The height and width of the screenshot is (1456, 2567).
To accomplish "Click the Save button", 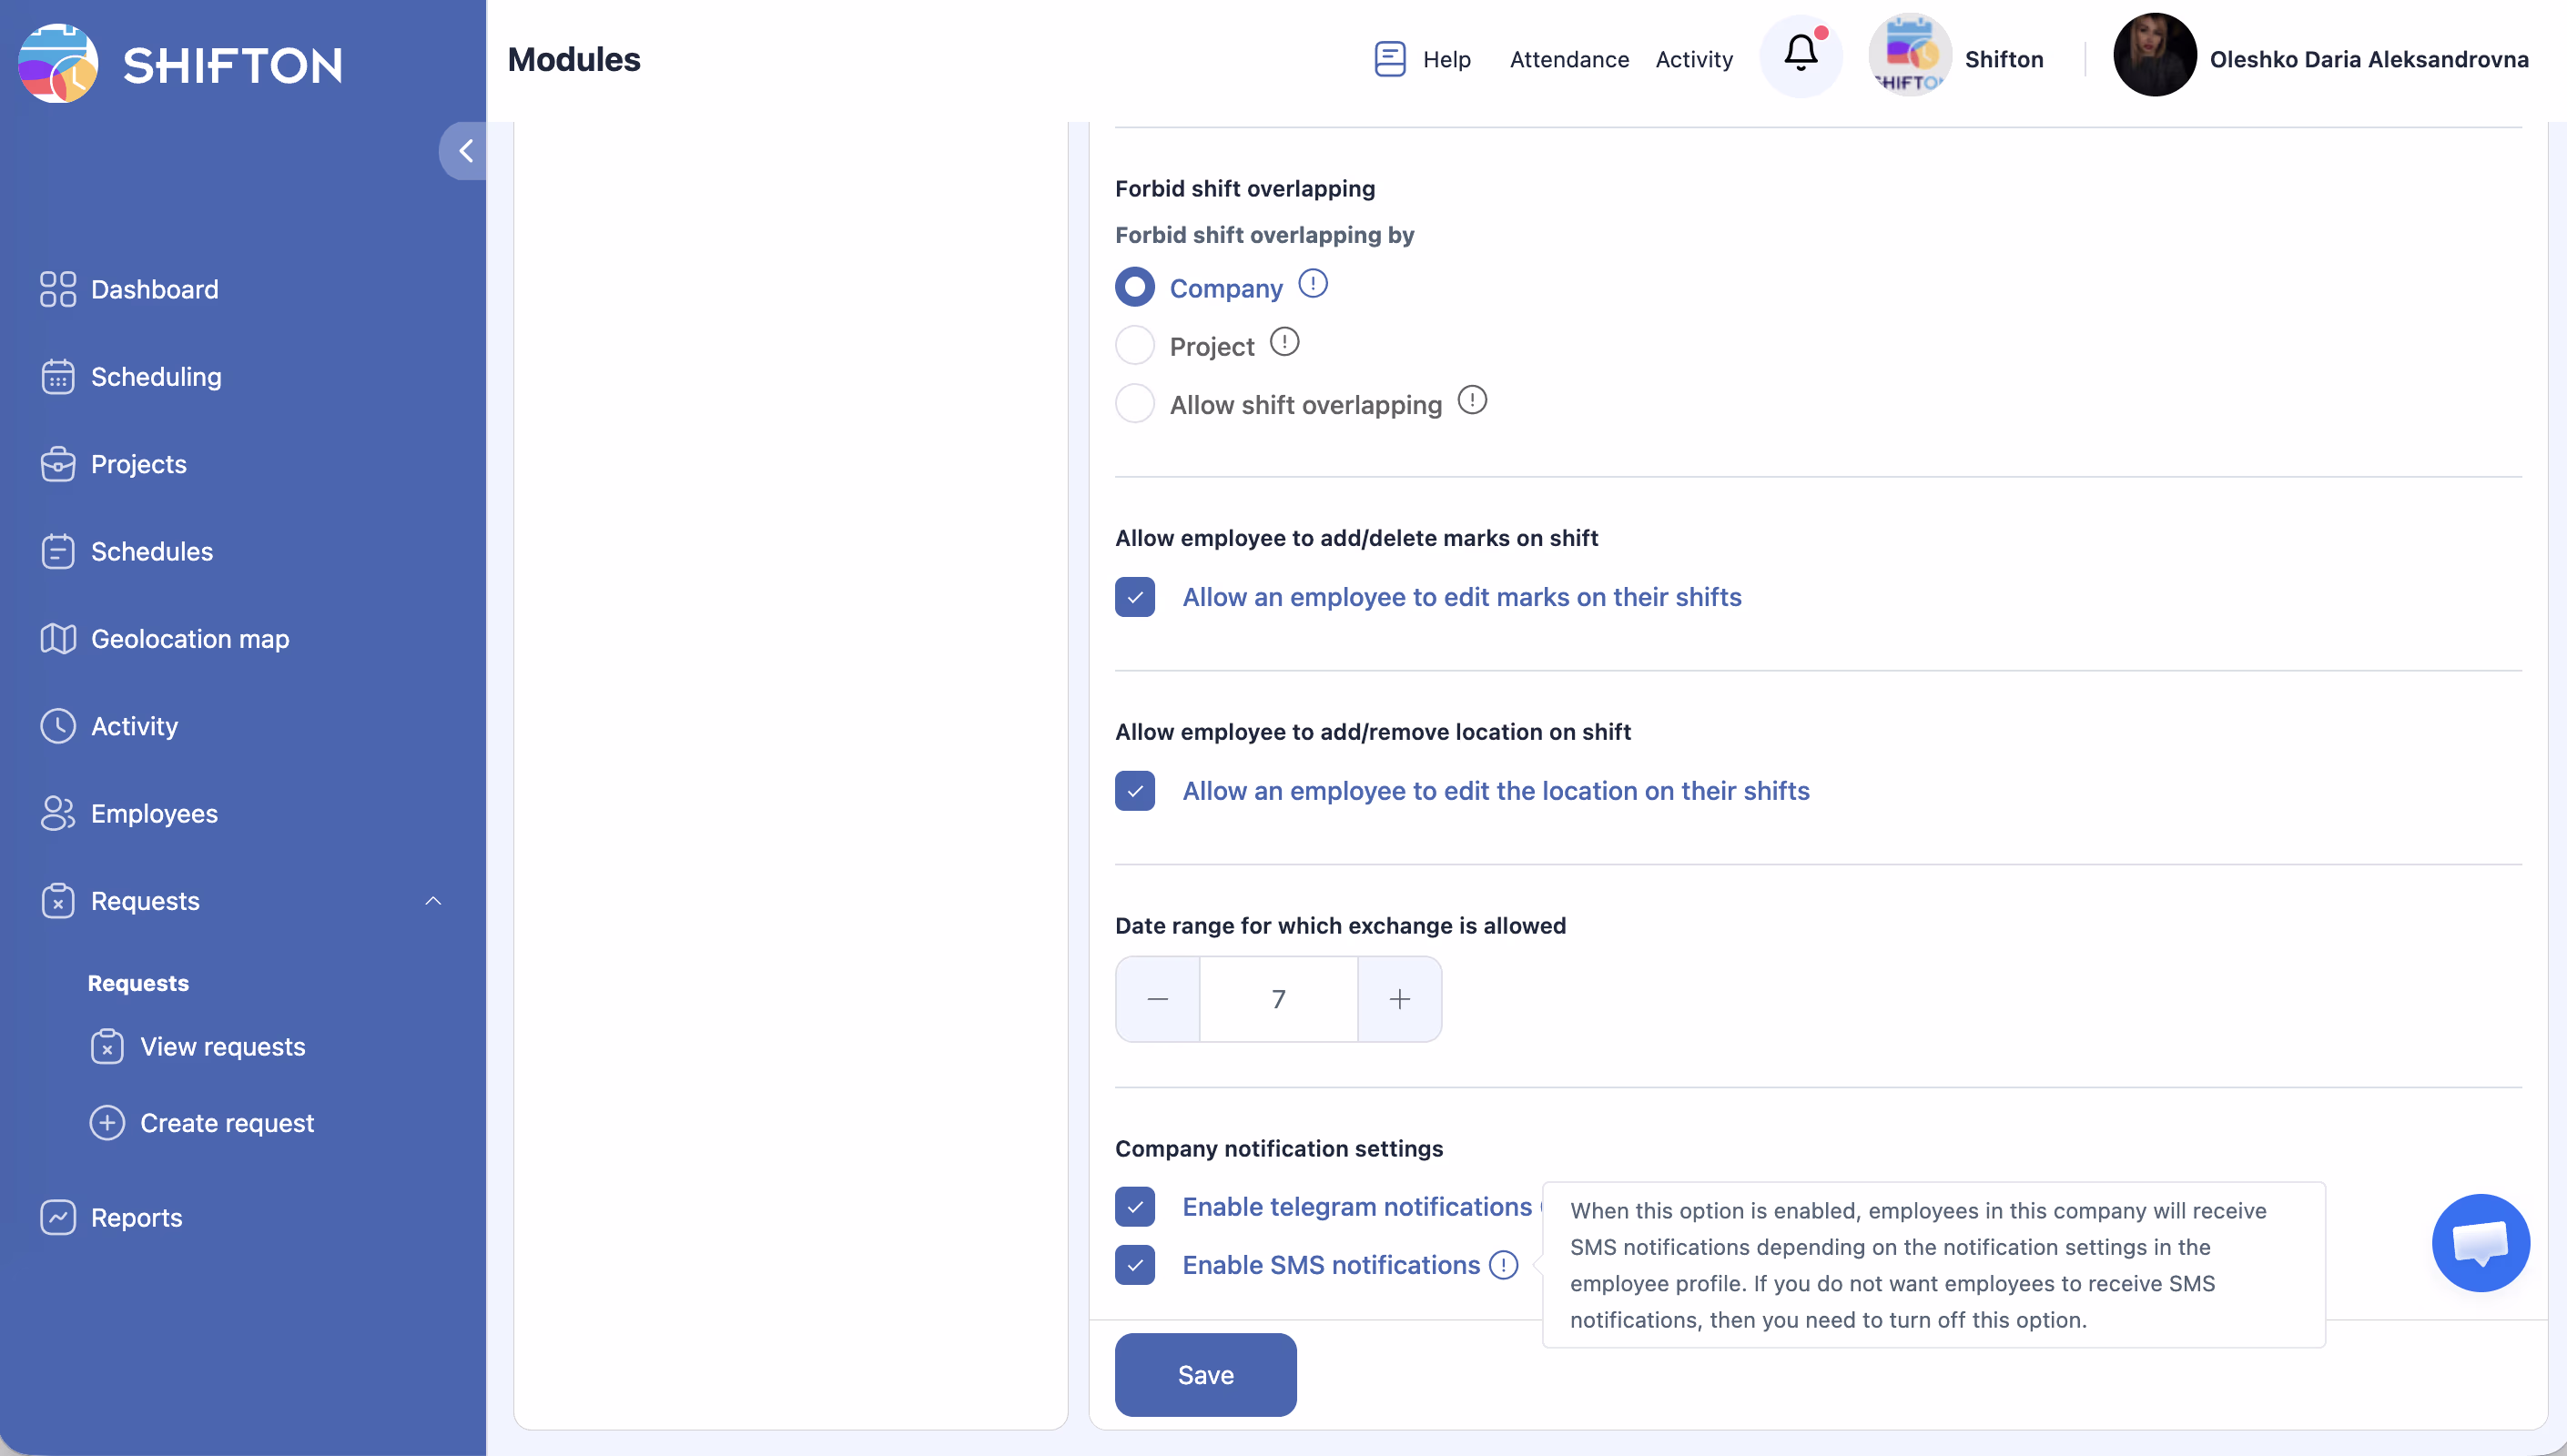I will click(1205, 1374).
